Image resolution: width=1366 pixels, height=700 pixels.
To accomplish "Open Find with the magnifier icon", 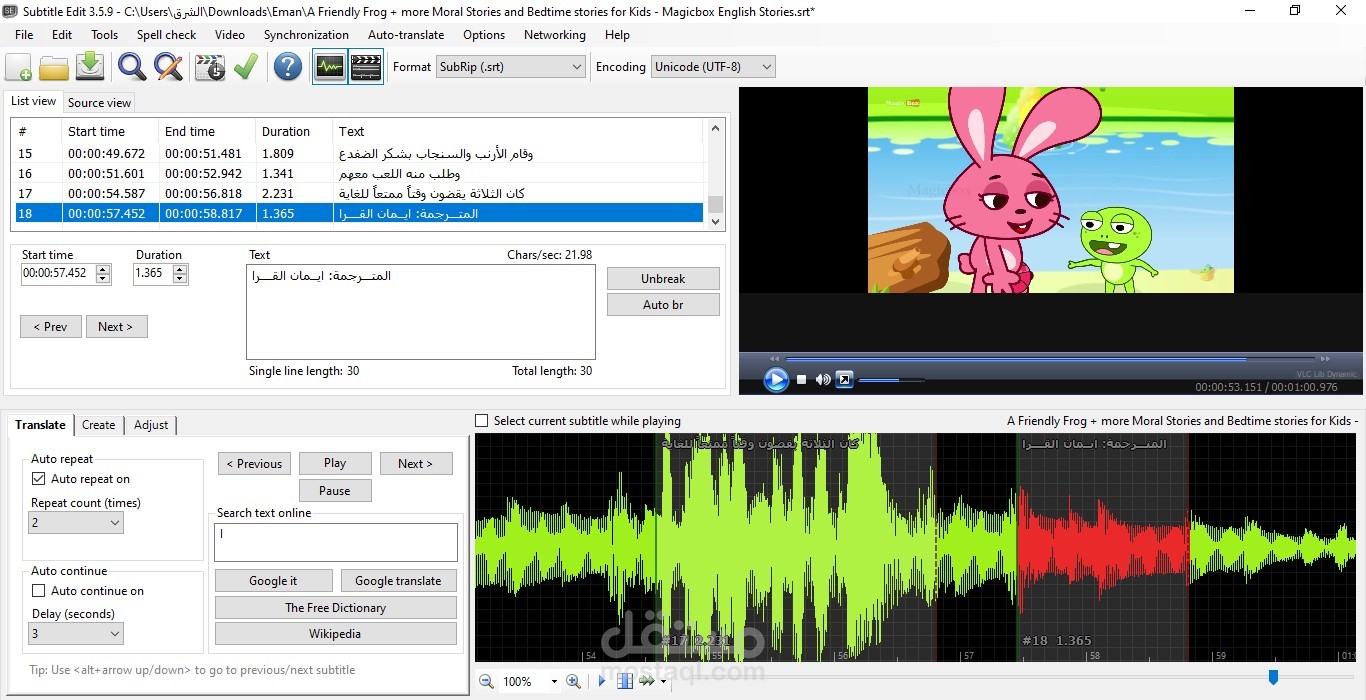I will 132,67.
